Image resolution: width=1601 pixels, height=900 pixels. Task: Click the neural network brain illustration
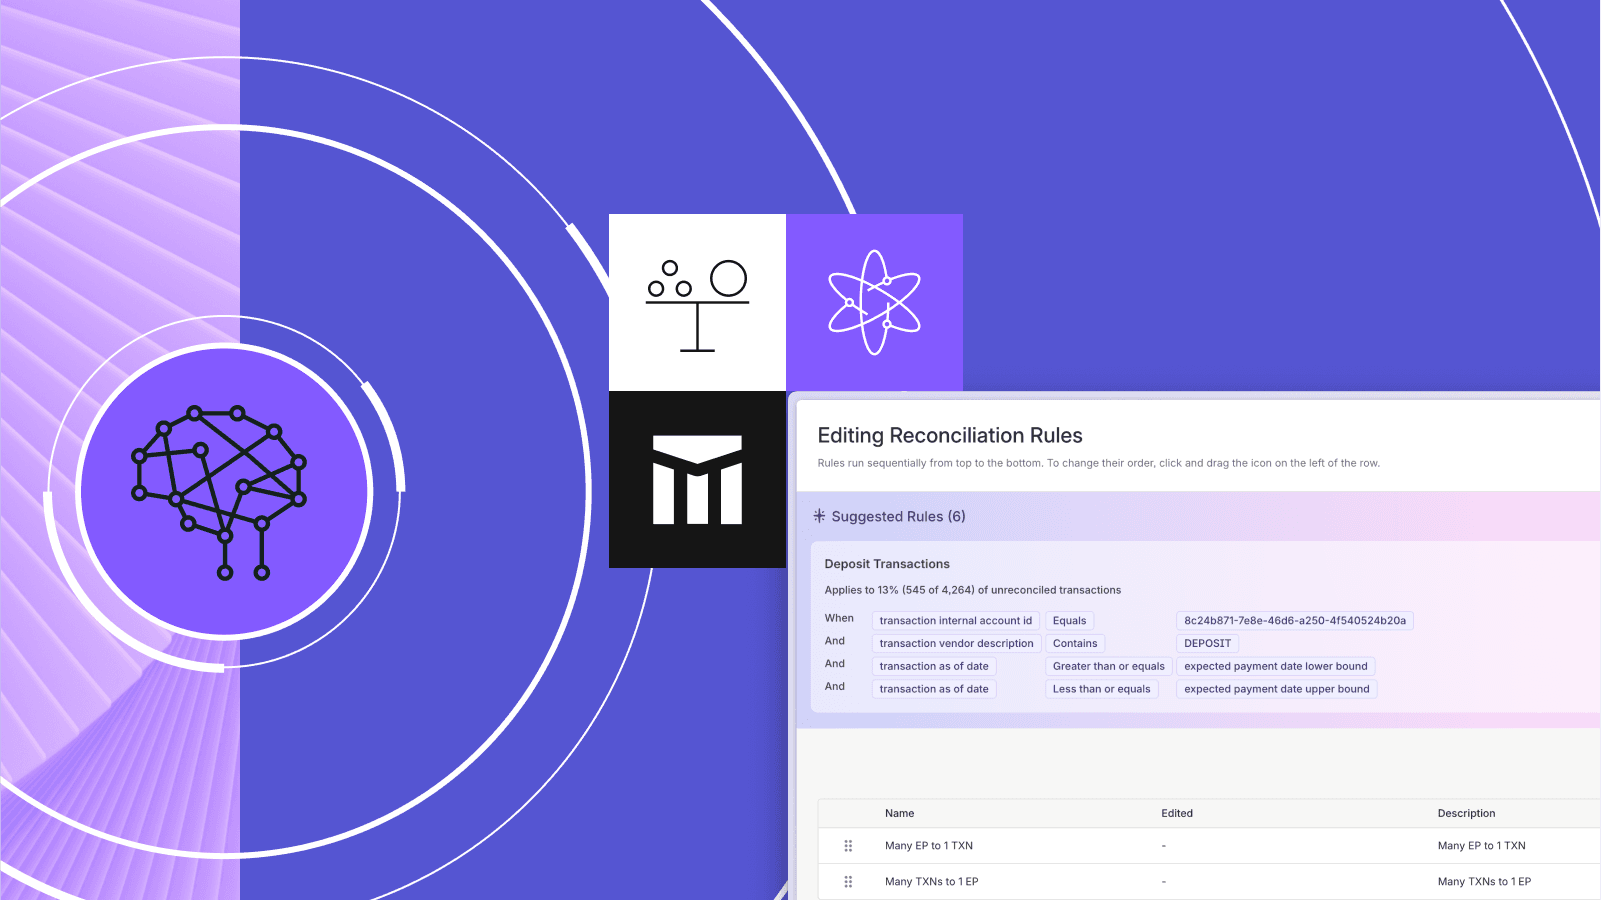[225, 490]
